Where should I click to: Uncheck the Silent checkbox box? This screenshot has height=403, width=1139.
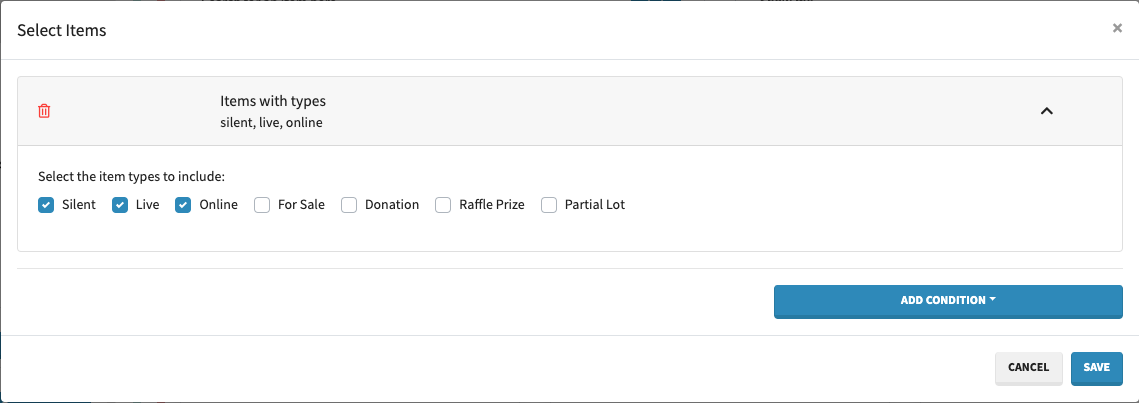[46, 205]
